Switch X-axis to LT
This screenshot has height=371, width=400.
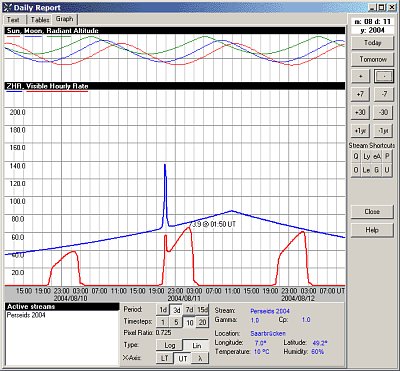(x=164, y=358)
